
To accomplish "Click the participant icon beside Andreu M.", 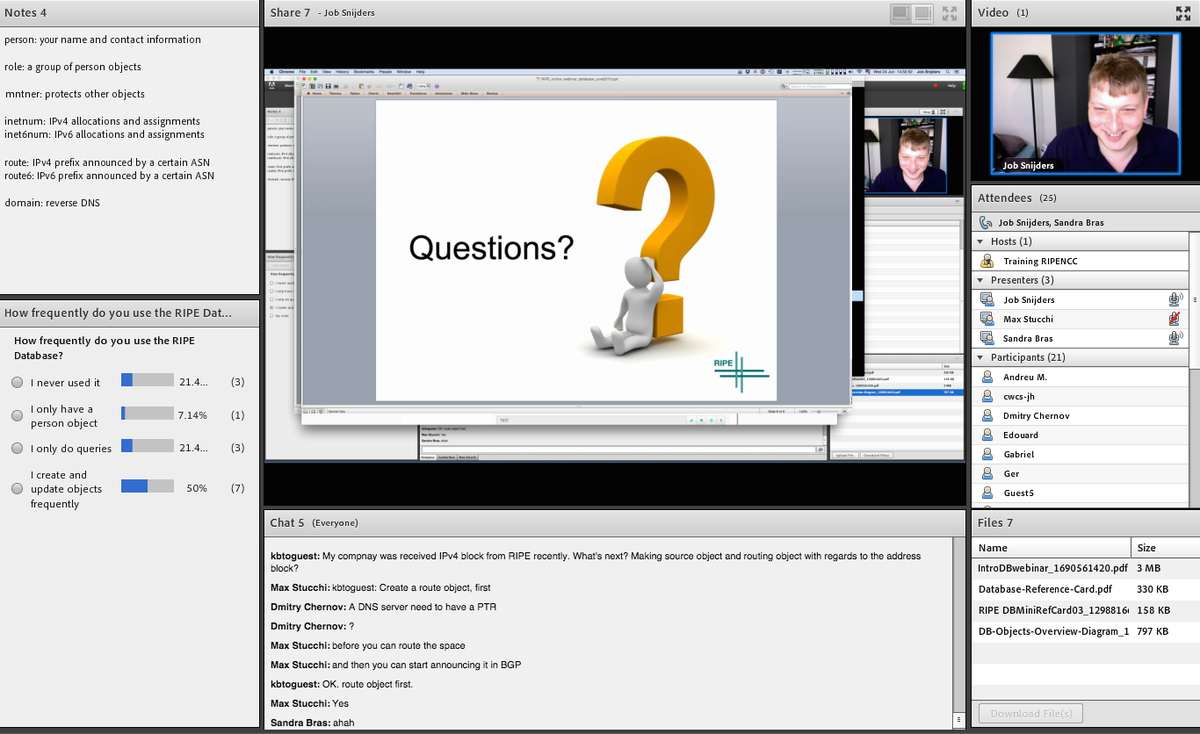I will [987, 377].
